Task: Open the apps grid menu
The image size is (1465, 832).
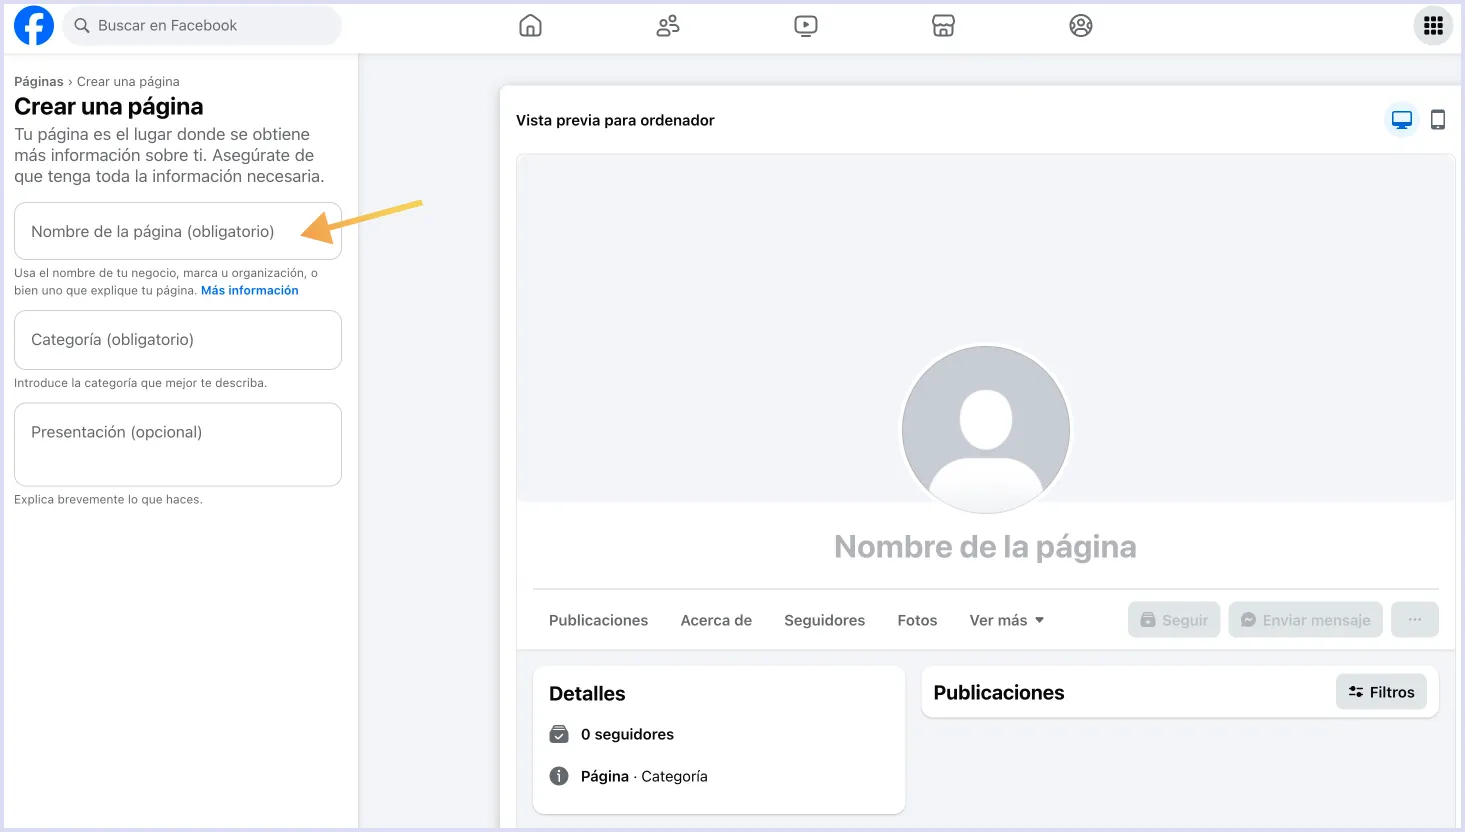Action: [x=1433, y=25]
